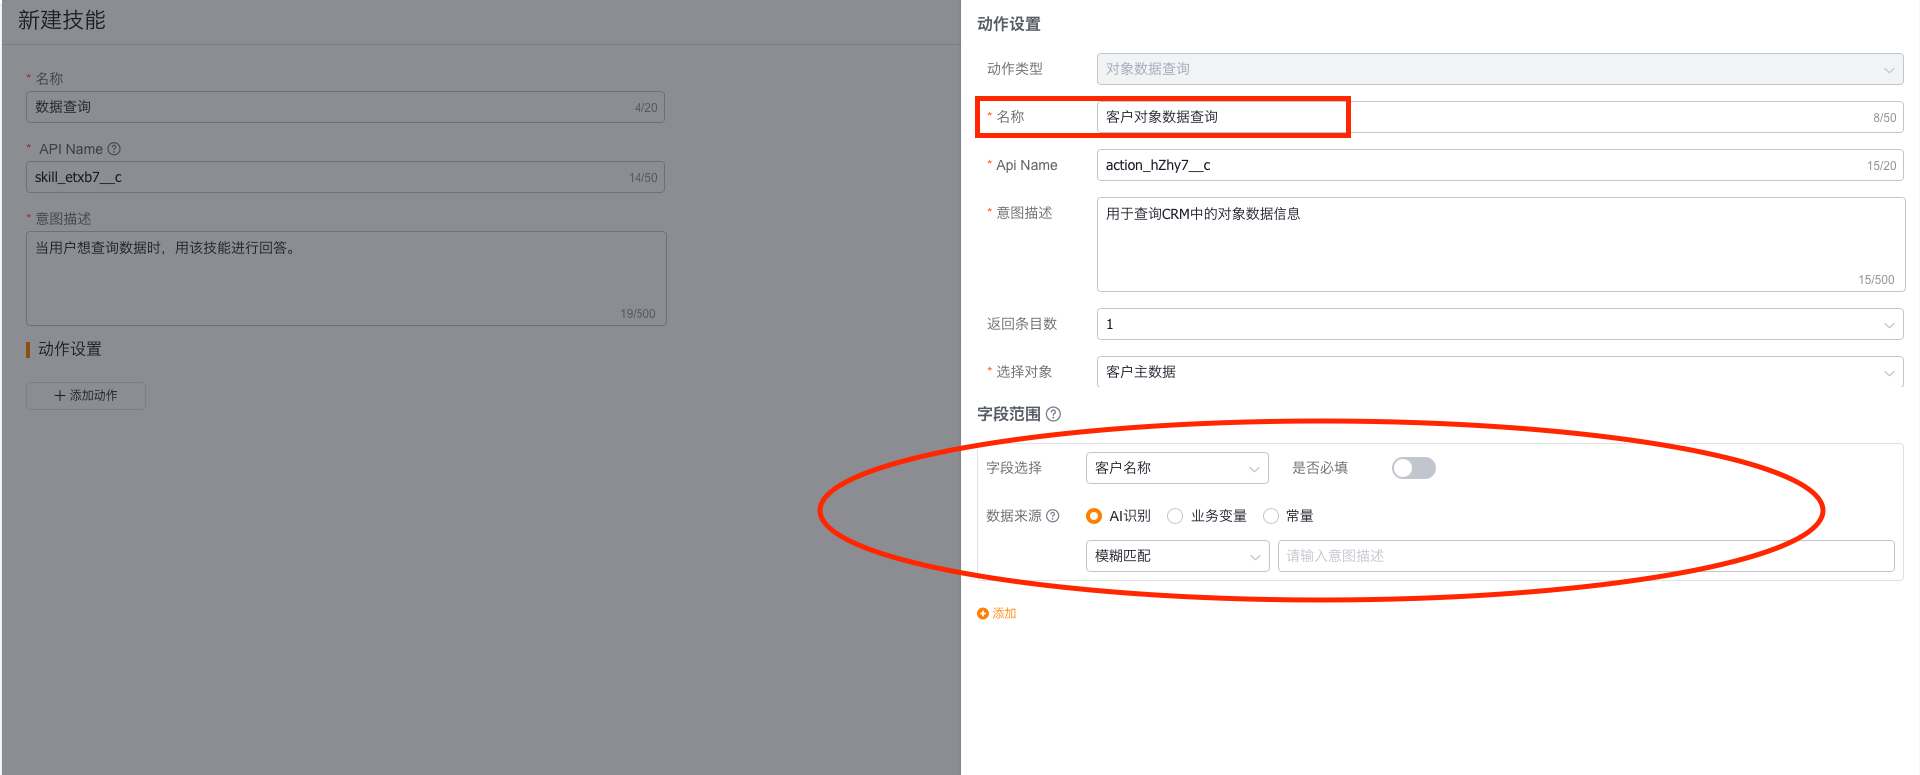1920x775 pixels.
Task: Click the 字段范围 section title
Action: pyautogui.click(x=1009, y=414)
